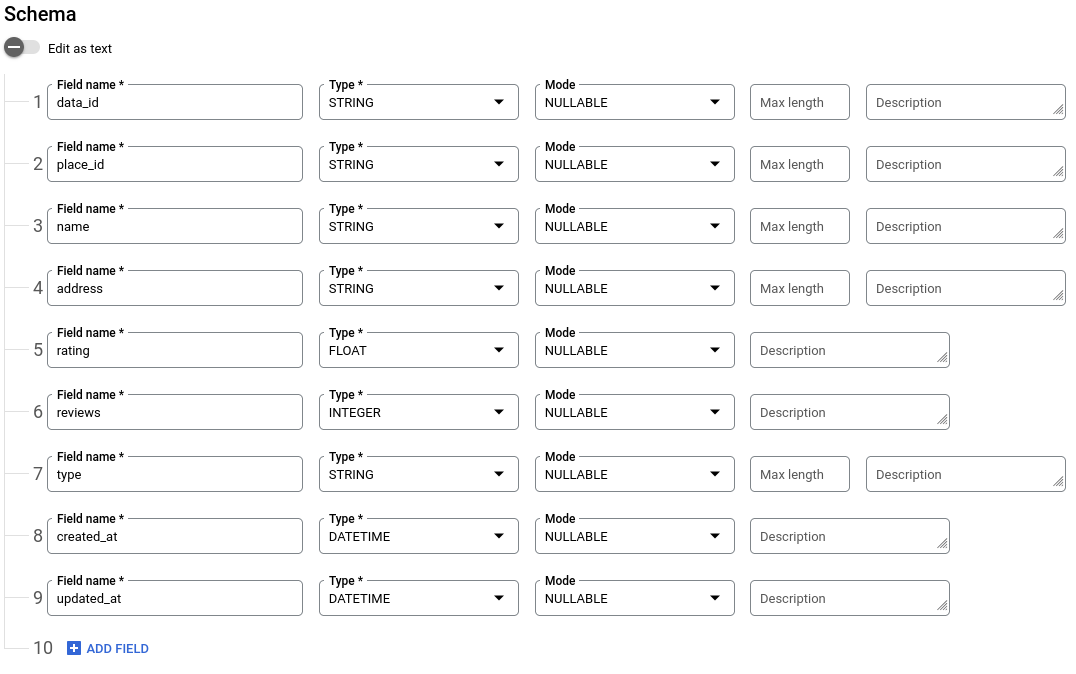This screenshot has height=674, width=1076.
Task: Click Max length input for type row
Action: 799,475
